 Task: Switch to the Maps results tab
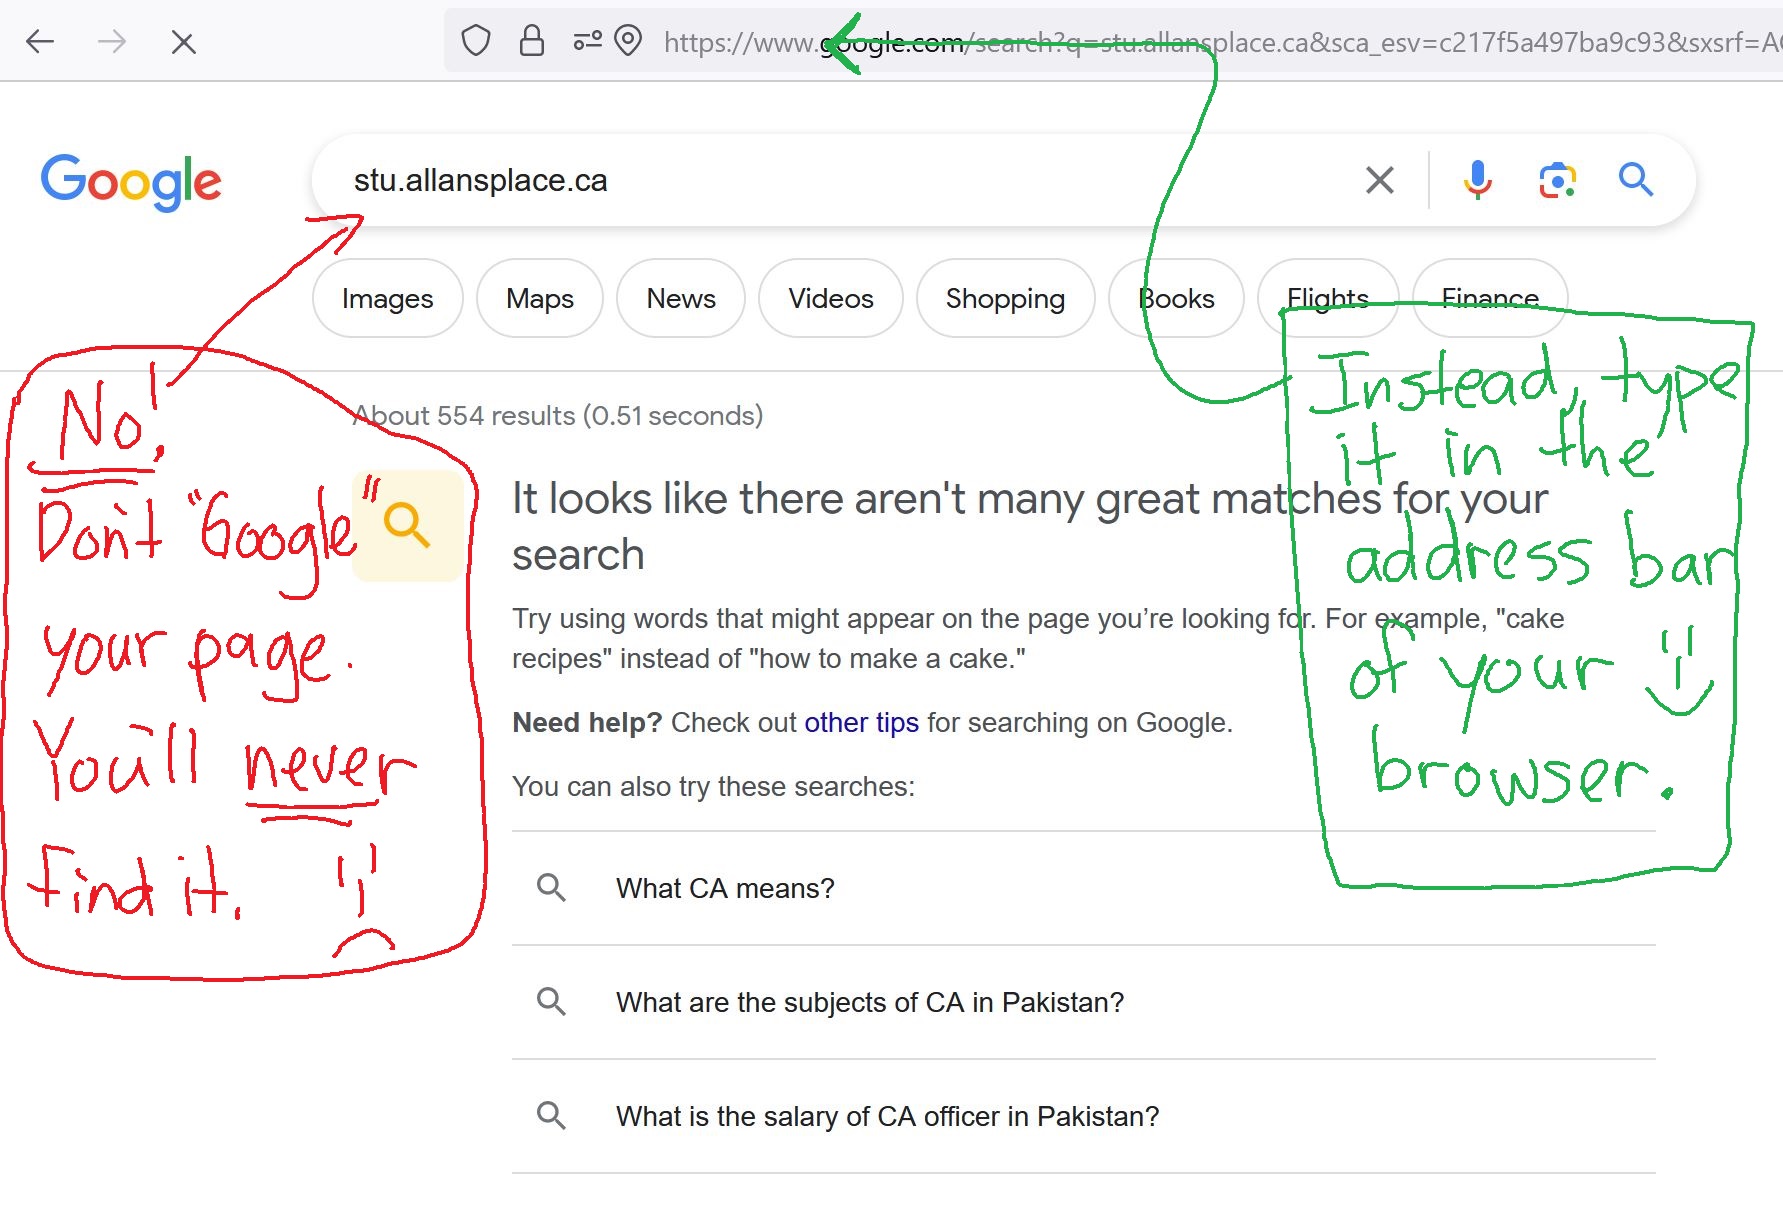point(540,298)
